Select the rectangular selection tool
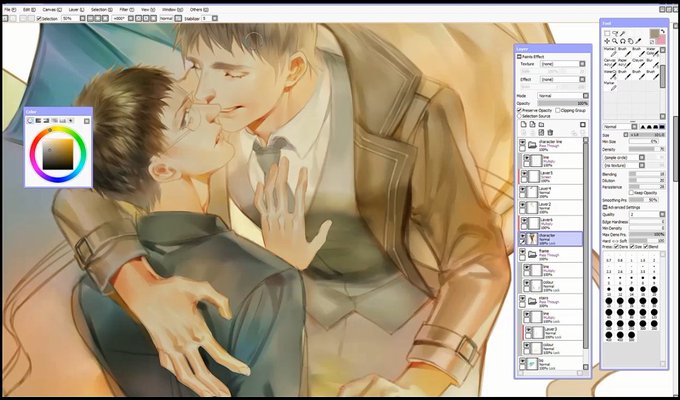Image resolution: width=680 pixels, height=400 pixels. 607,33
